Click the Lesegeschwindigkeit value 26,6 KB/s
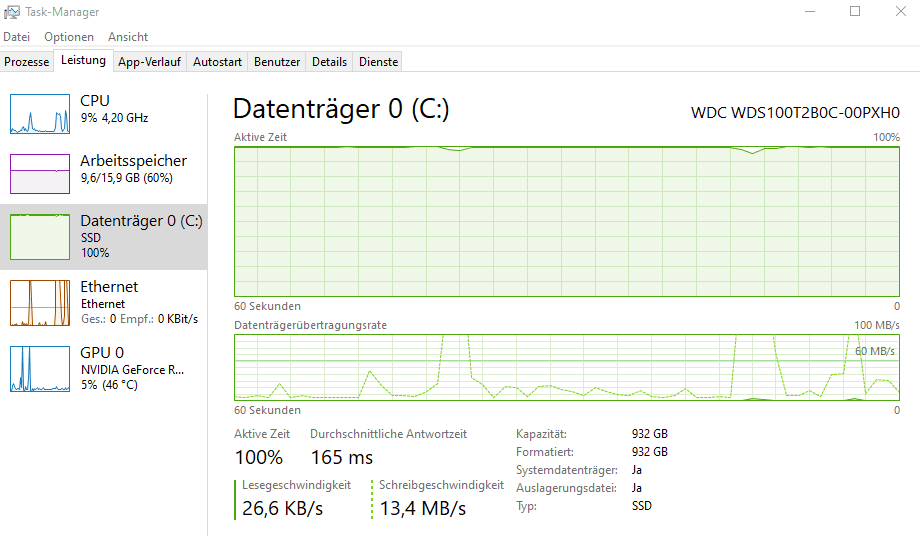920x541 pixels. (282, 508)
